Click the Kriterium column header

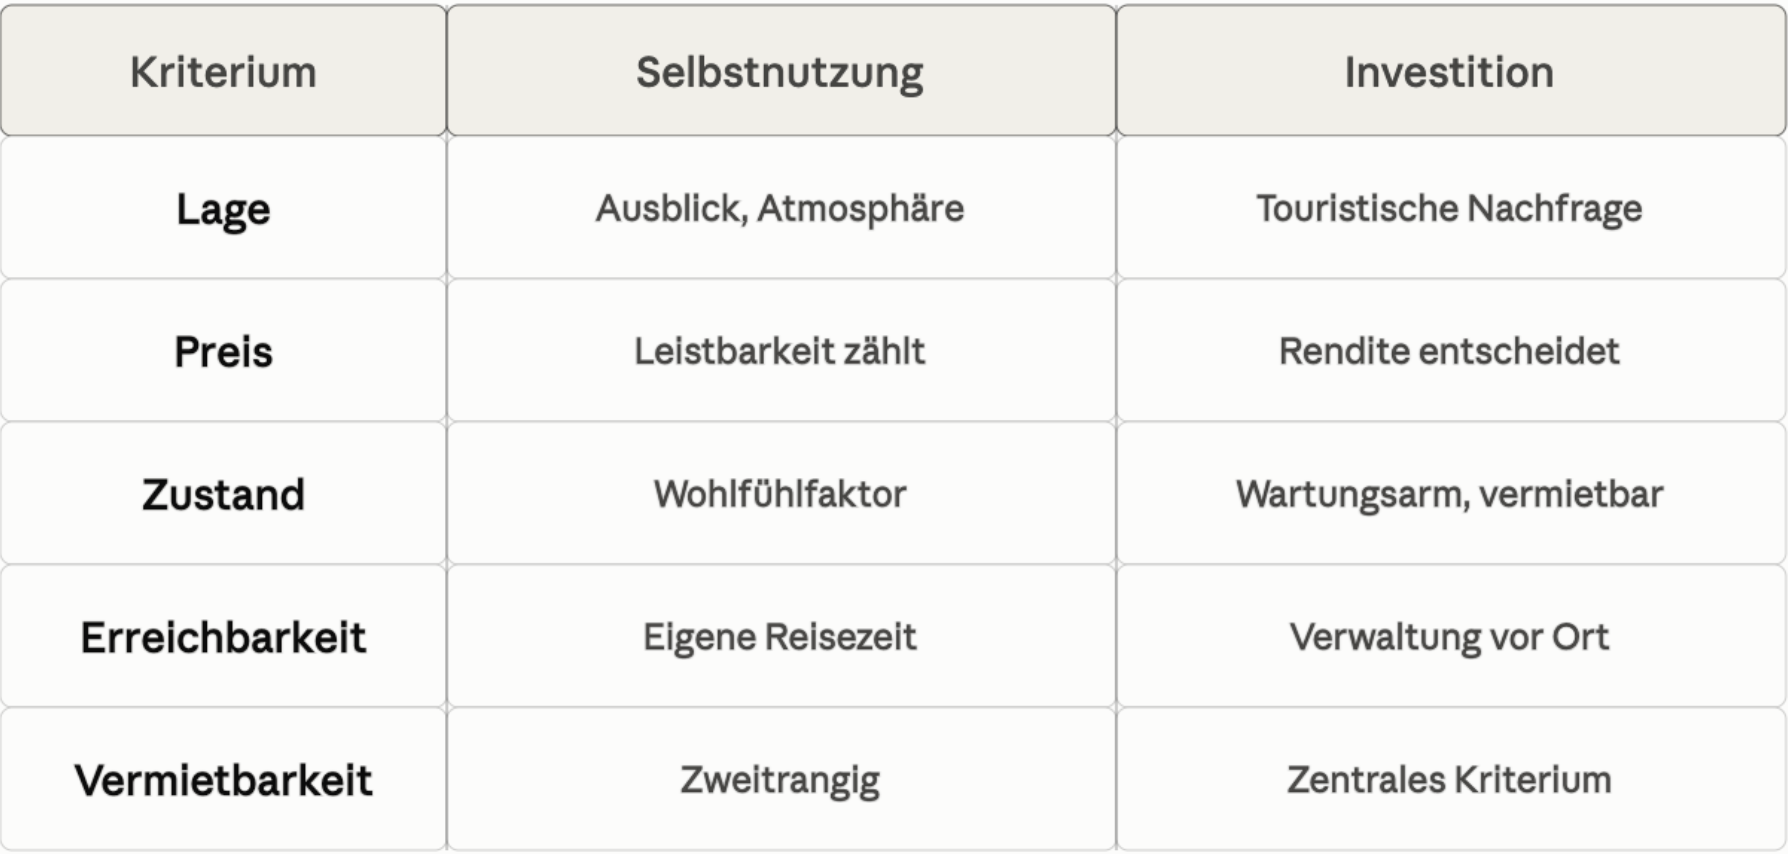tap(223, 71)
